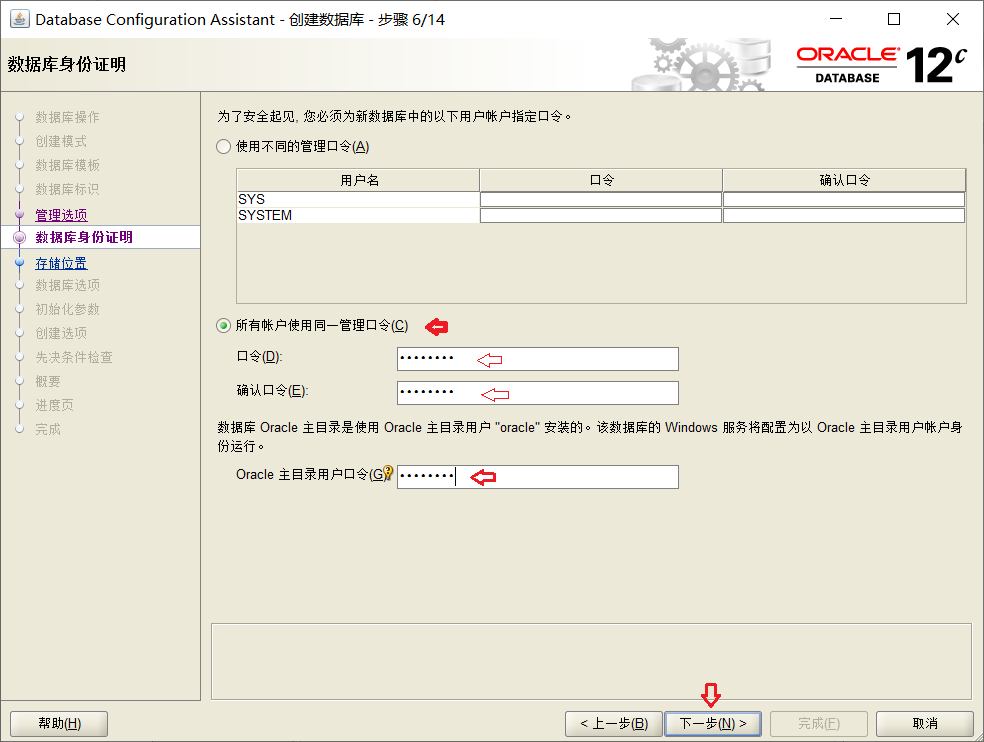Viewport: 984px width, 742px height.
Task: Click the 创建选项 step label
Action: point(61,333)
